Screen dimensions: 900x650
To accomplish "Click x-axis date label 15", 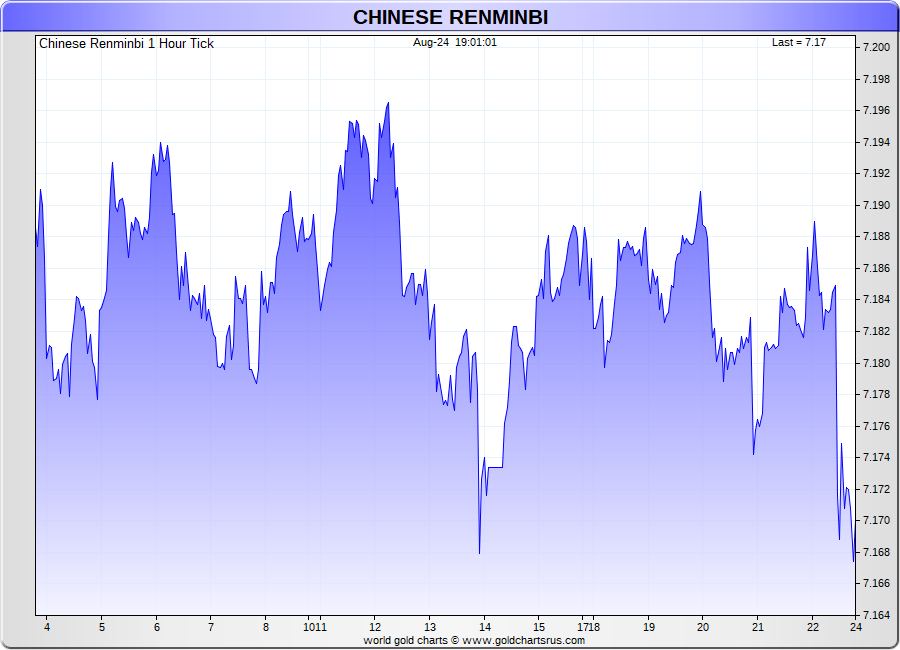I will [x=539, y=627].
